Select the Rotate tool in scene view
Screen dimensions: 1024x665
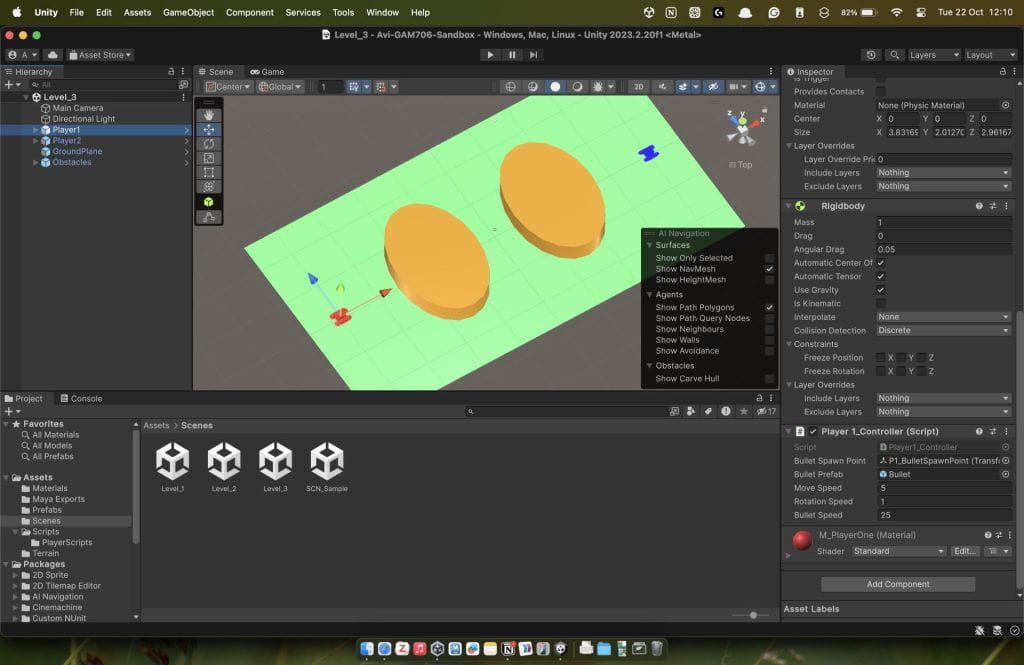[209, 144]
